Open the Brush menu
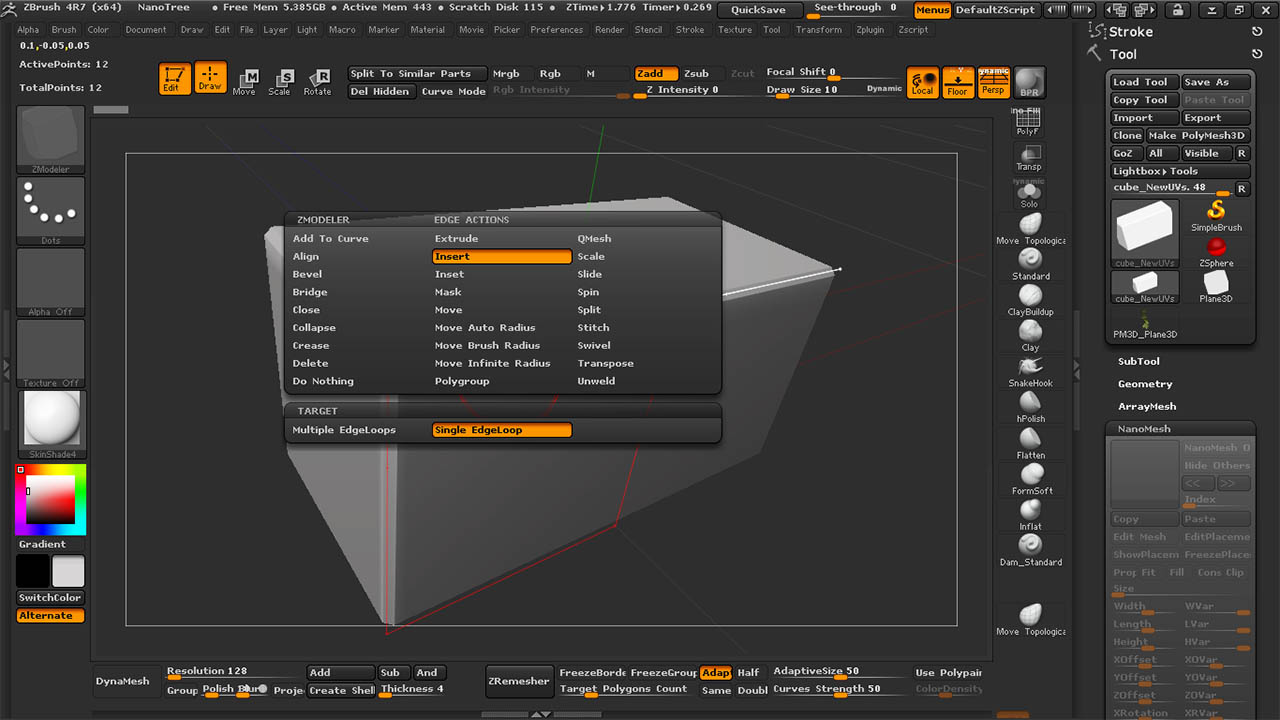Viewport: 1280px width, 720px height. pyautogui.click(x=64, y=30)
